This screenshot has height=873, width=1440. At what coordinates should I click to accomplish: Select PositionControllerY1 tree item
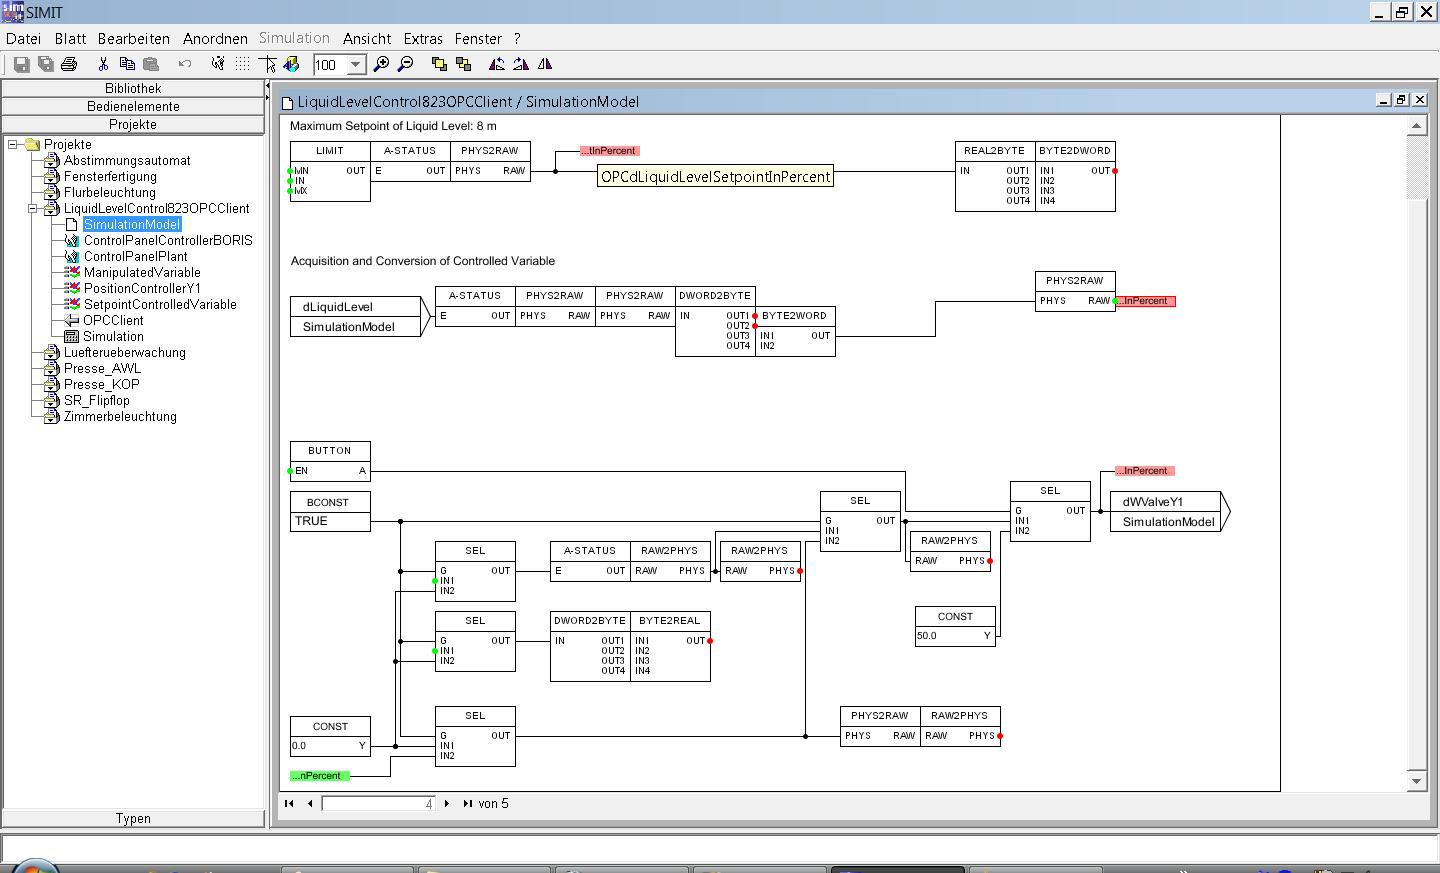click(142, 288)
